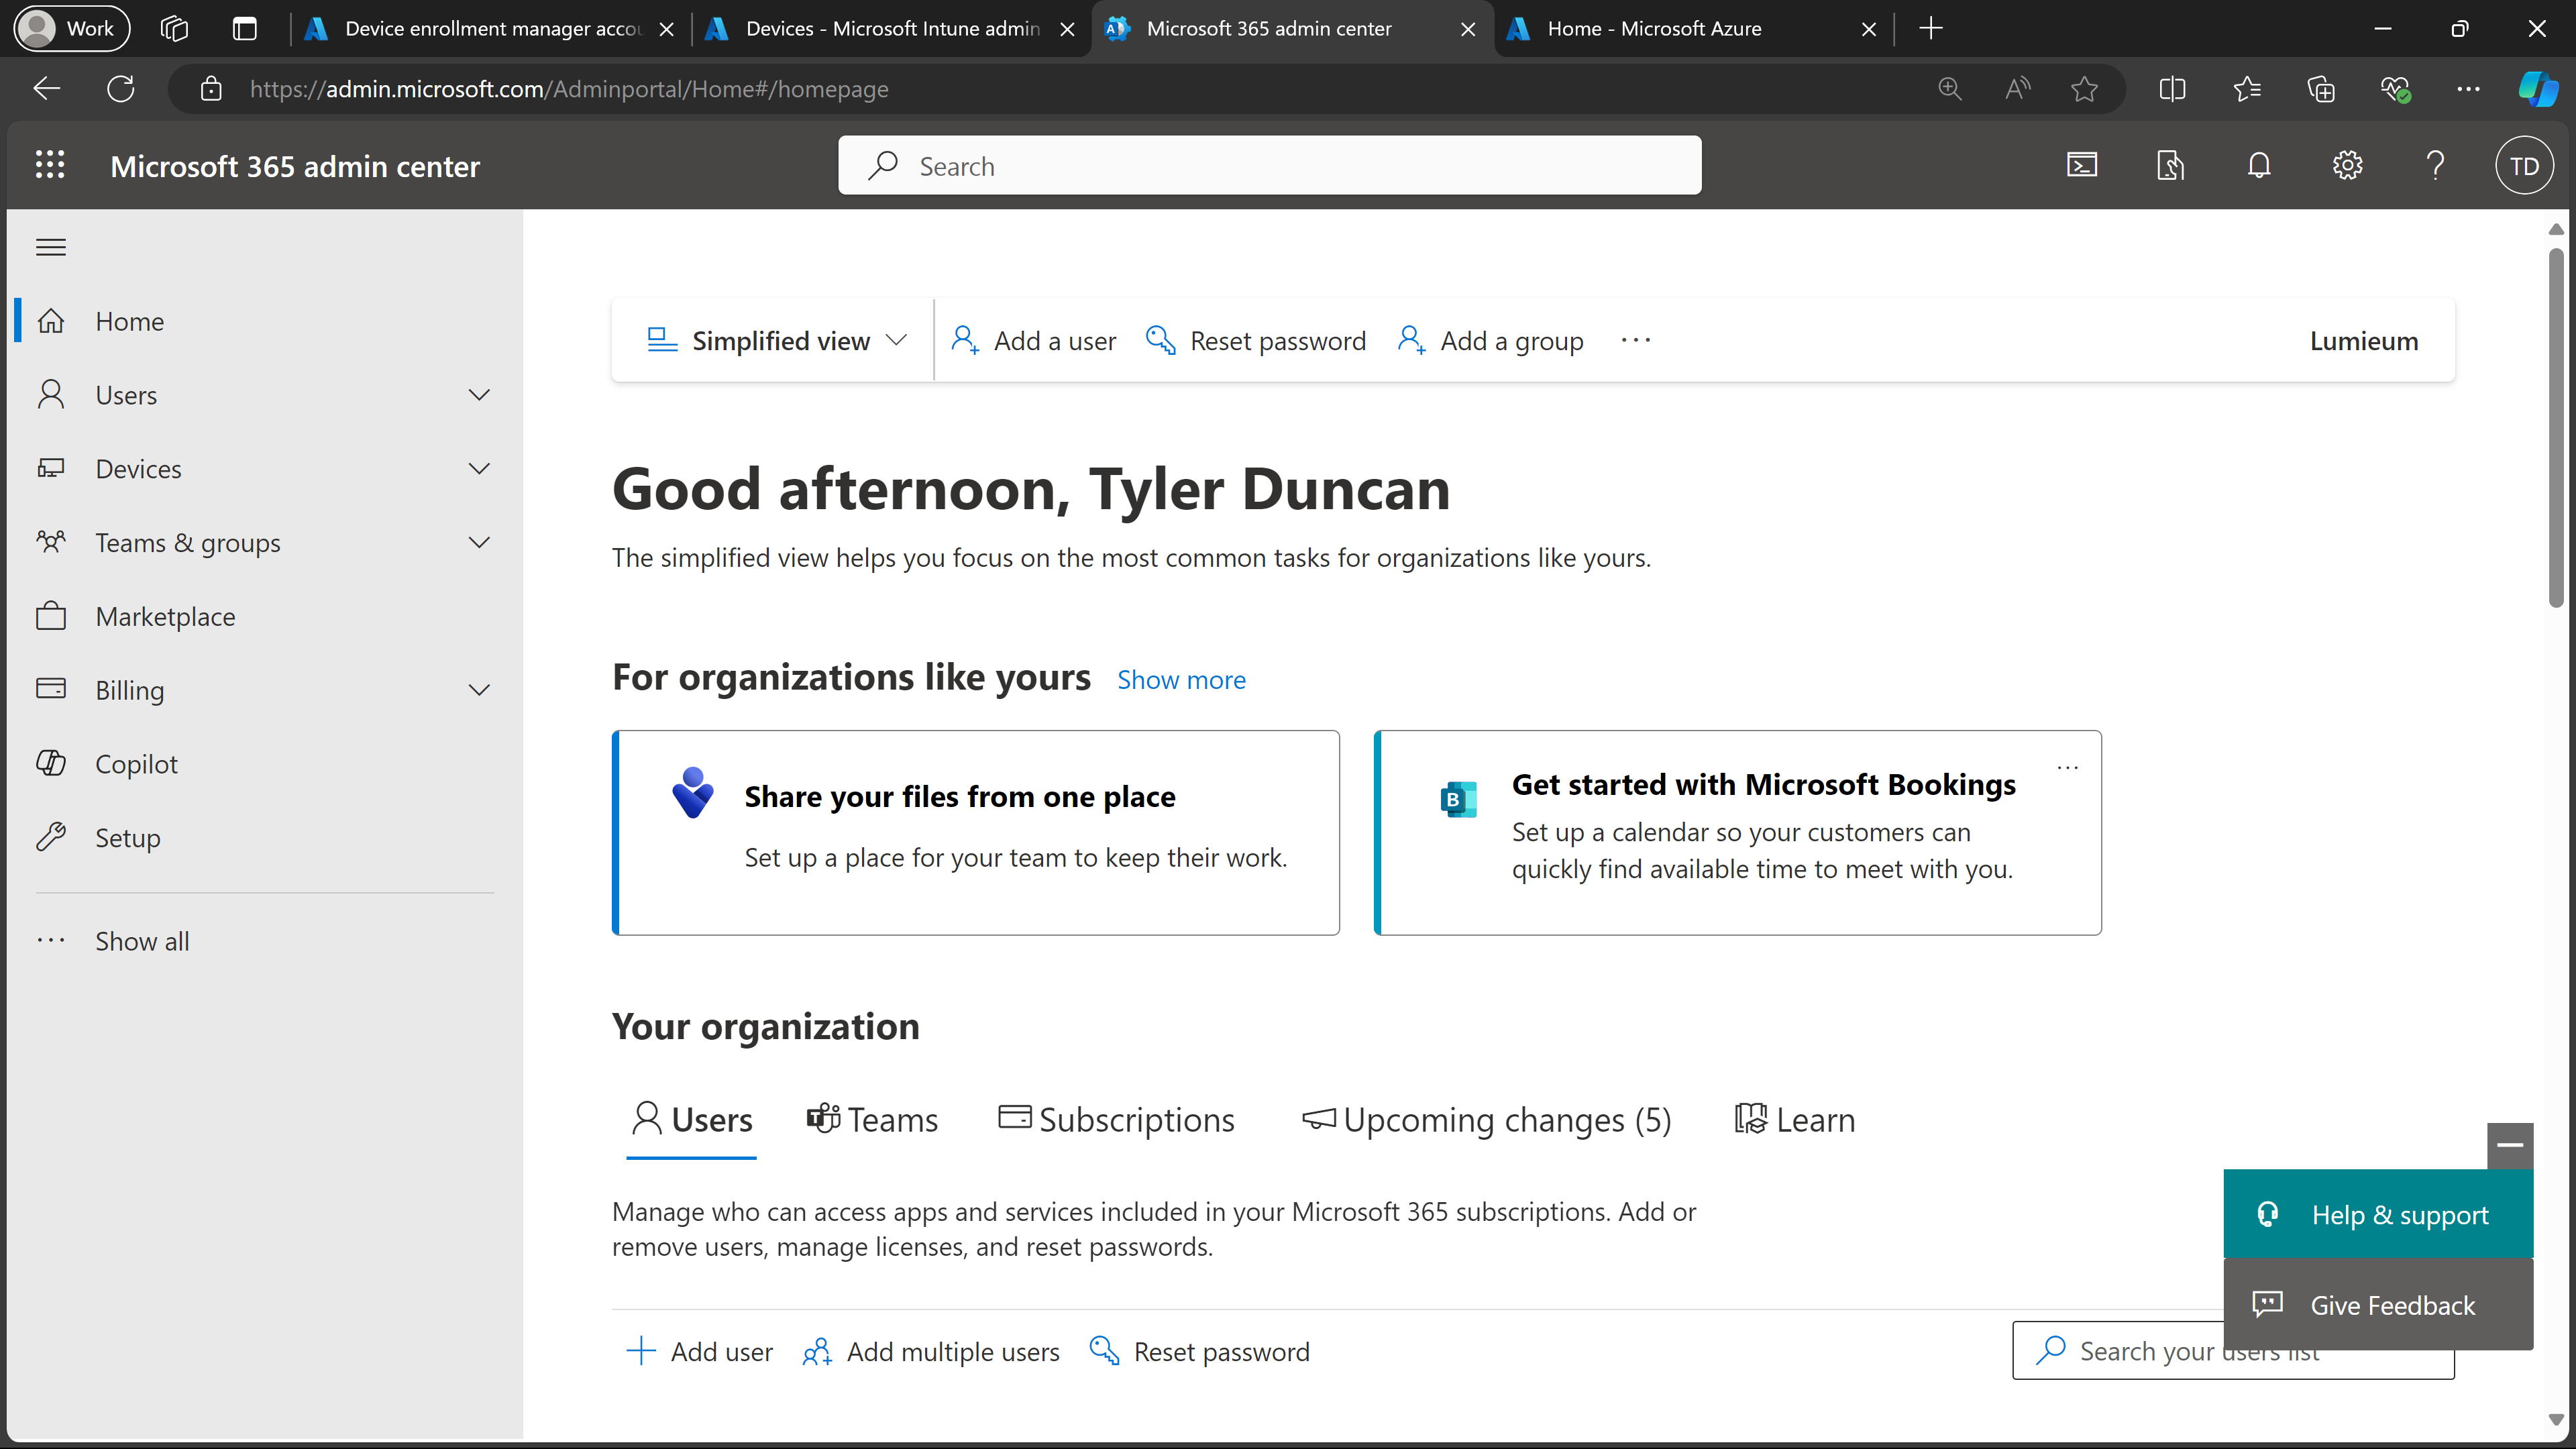Expand the Billing navigation section
The height and width of the screenshot is (1449, 2576).
(x=479, y=690)
